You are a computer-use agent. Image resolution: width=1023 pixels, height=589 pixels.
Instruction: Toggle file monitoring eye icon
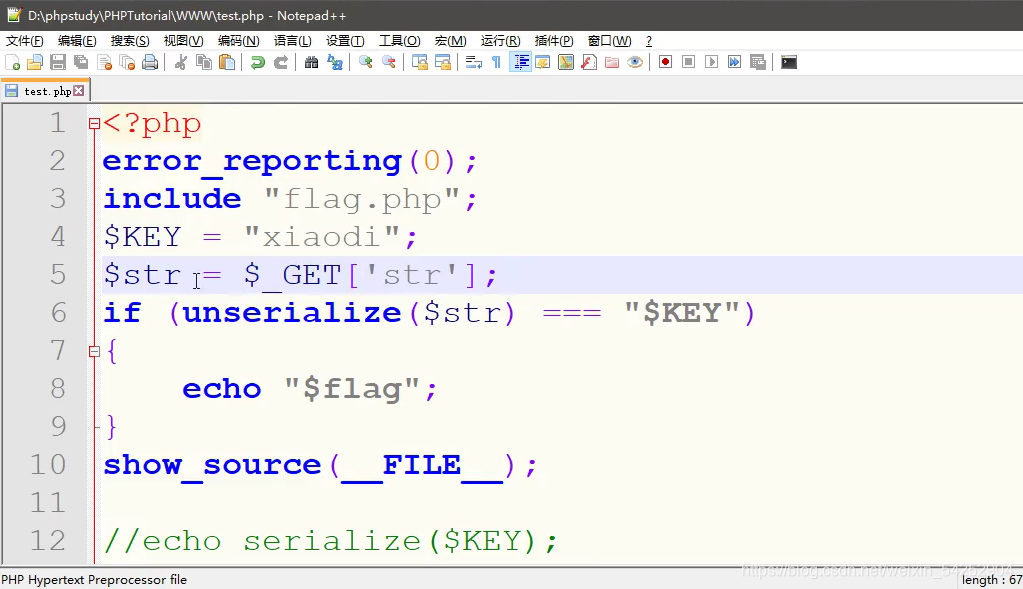pos(635,62)
